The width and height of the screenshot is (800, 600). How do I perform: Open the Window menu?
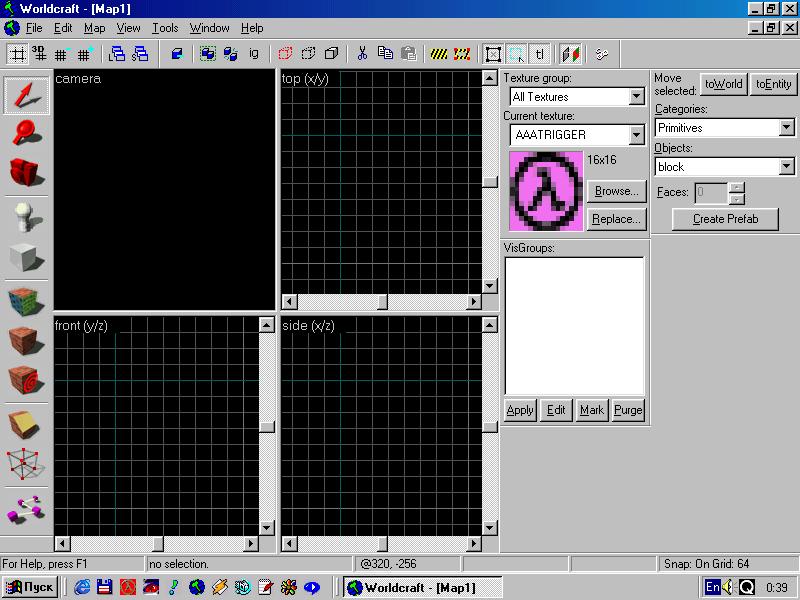click(x=209, y=28)
